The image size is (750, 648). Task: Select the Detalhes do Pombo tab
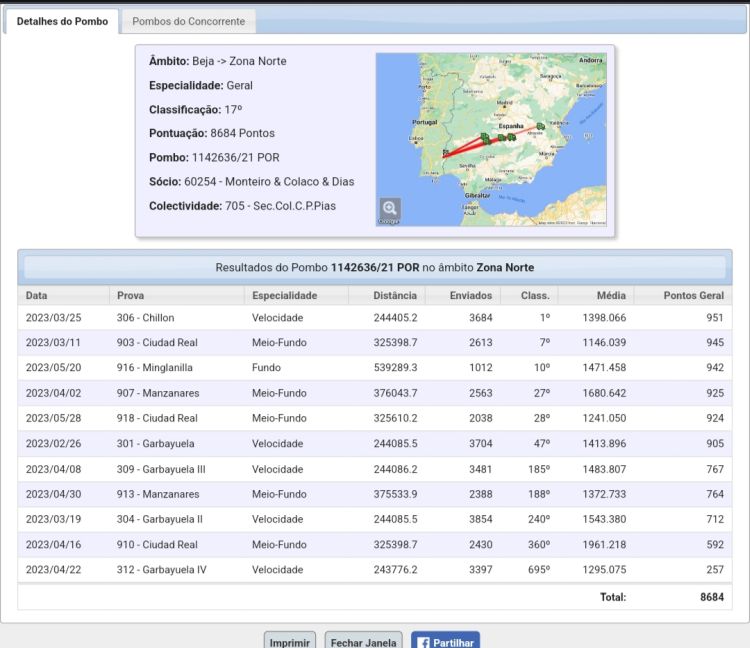[x=62, y=21]
